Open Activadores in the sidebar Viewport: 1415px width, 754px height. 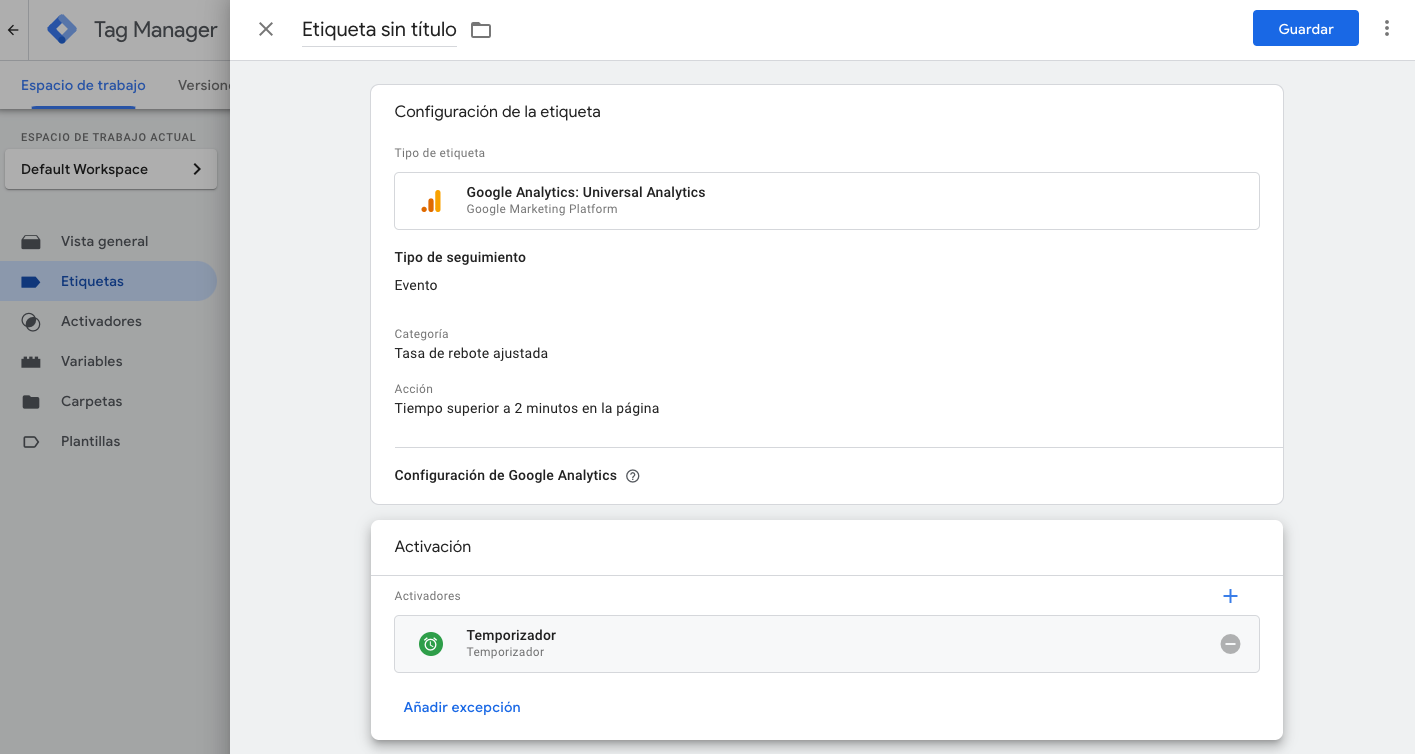click(x=108, y=321)
